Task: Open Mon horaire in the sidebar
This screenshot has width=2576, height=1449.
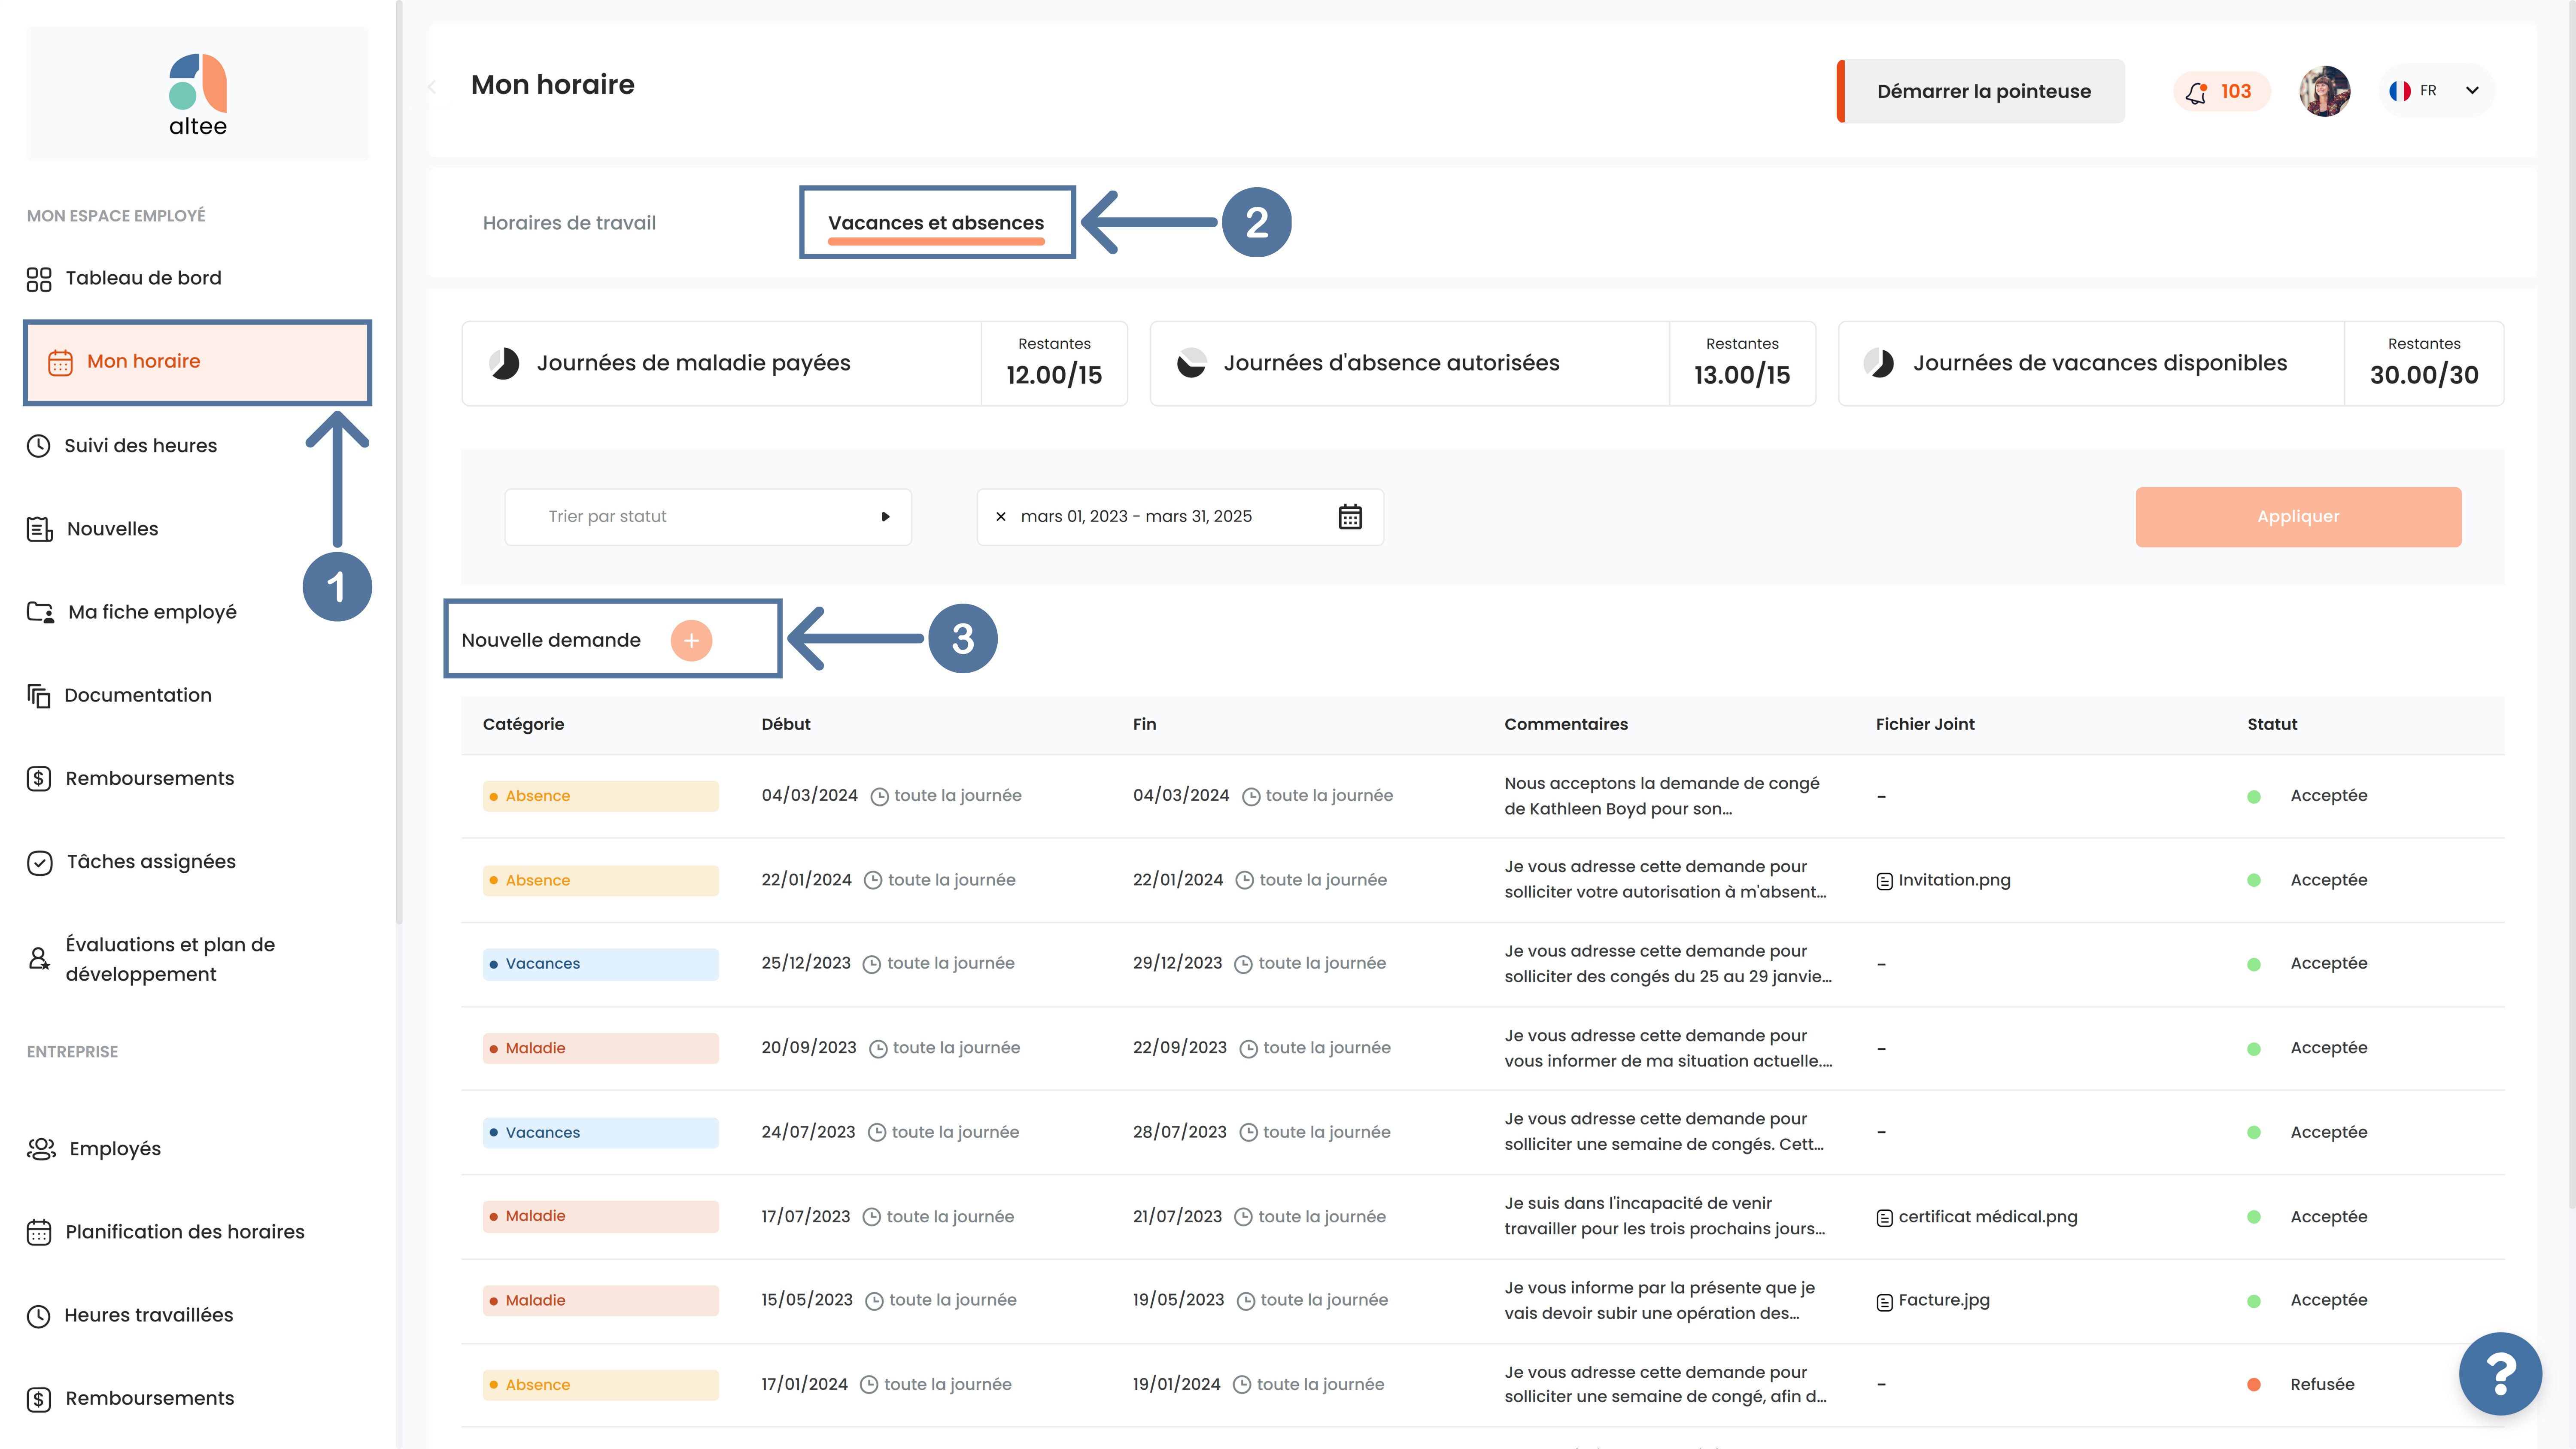Action: [197, 362]
